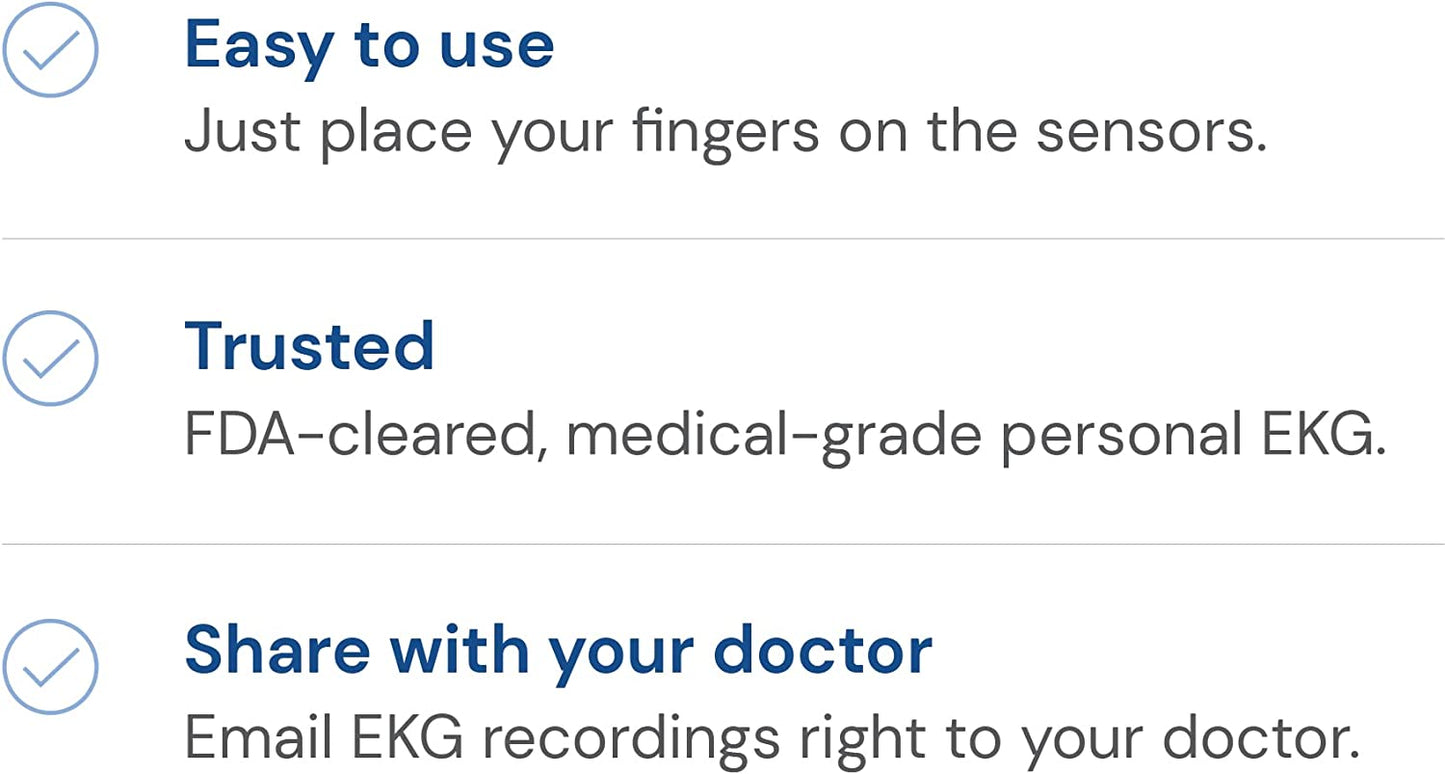The height and width of the screenshot is (774, 1445).
Task: Click the divider line below Easy to use section
Action: pyautogui.click(x=722, y=239)
